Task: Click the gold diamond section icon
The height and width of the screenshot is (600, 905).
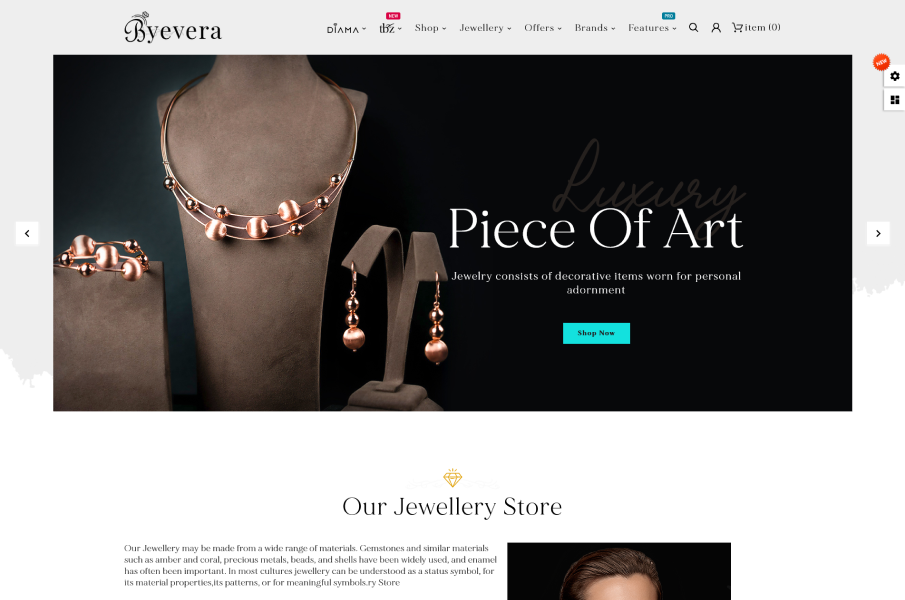Action: 452,478
